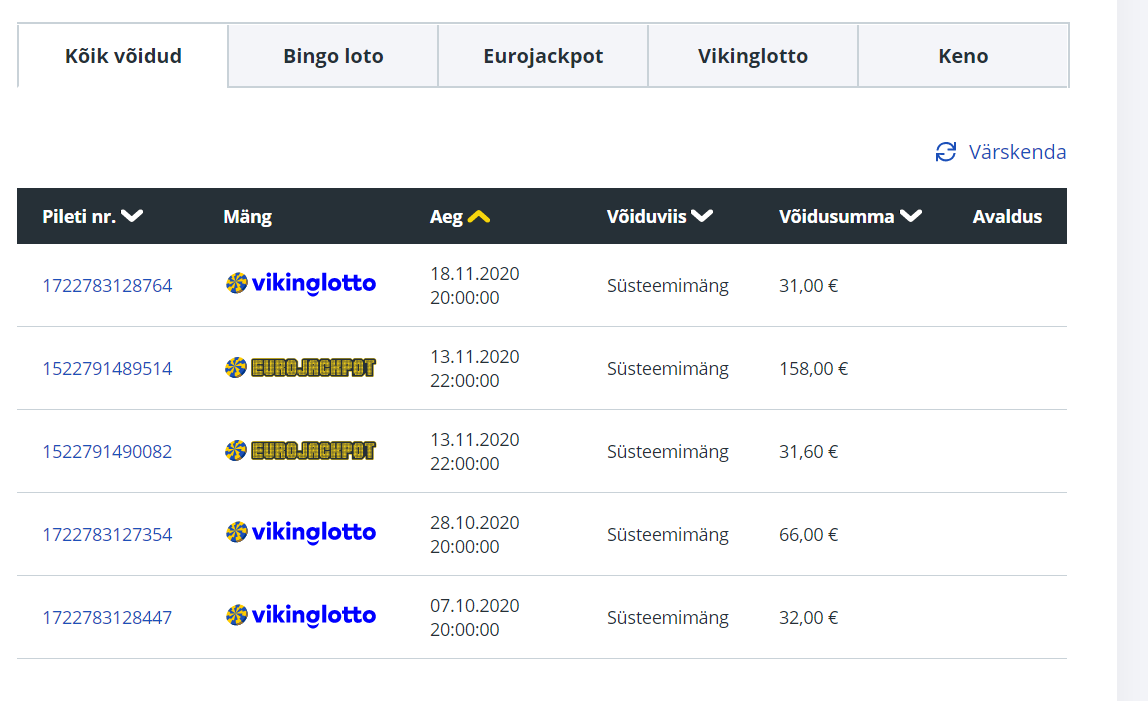Toggle the Aeg column sort arrow
The width and height of the screenshot is (1148, 701).
pos(479,217)
